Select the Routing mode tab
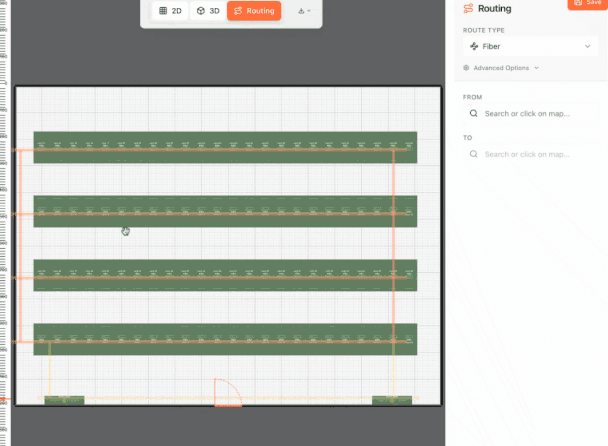This screenshot has width=608, height=446. pos(254,11)
